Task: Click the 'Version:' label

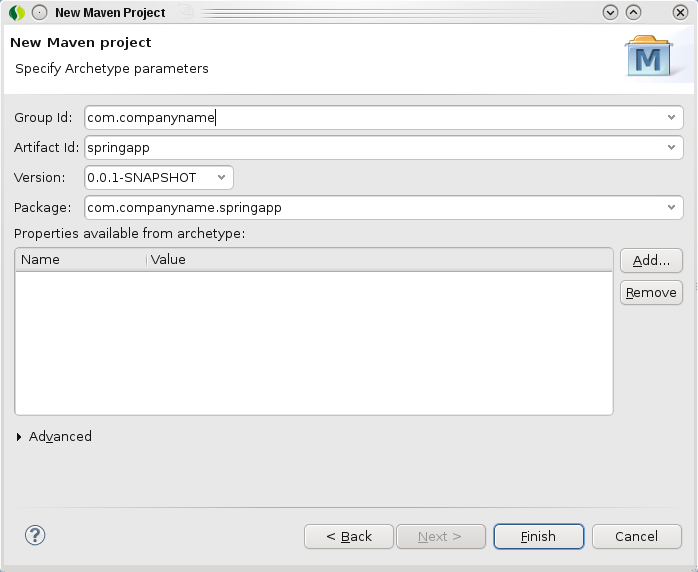Action: [x=40, y=178]
